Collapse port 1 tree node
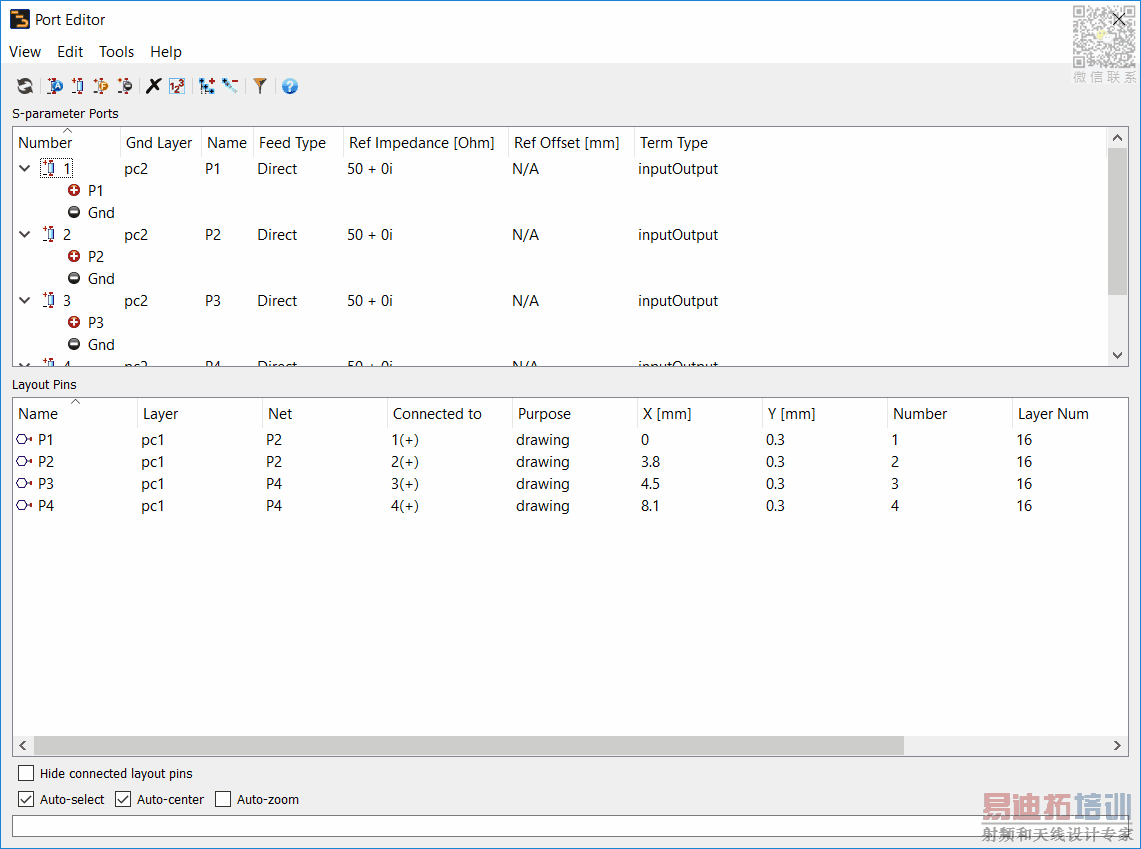 [25, 169]
